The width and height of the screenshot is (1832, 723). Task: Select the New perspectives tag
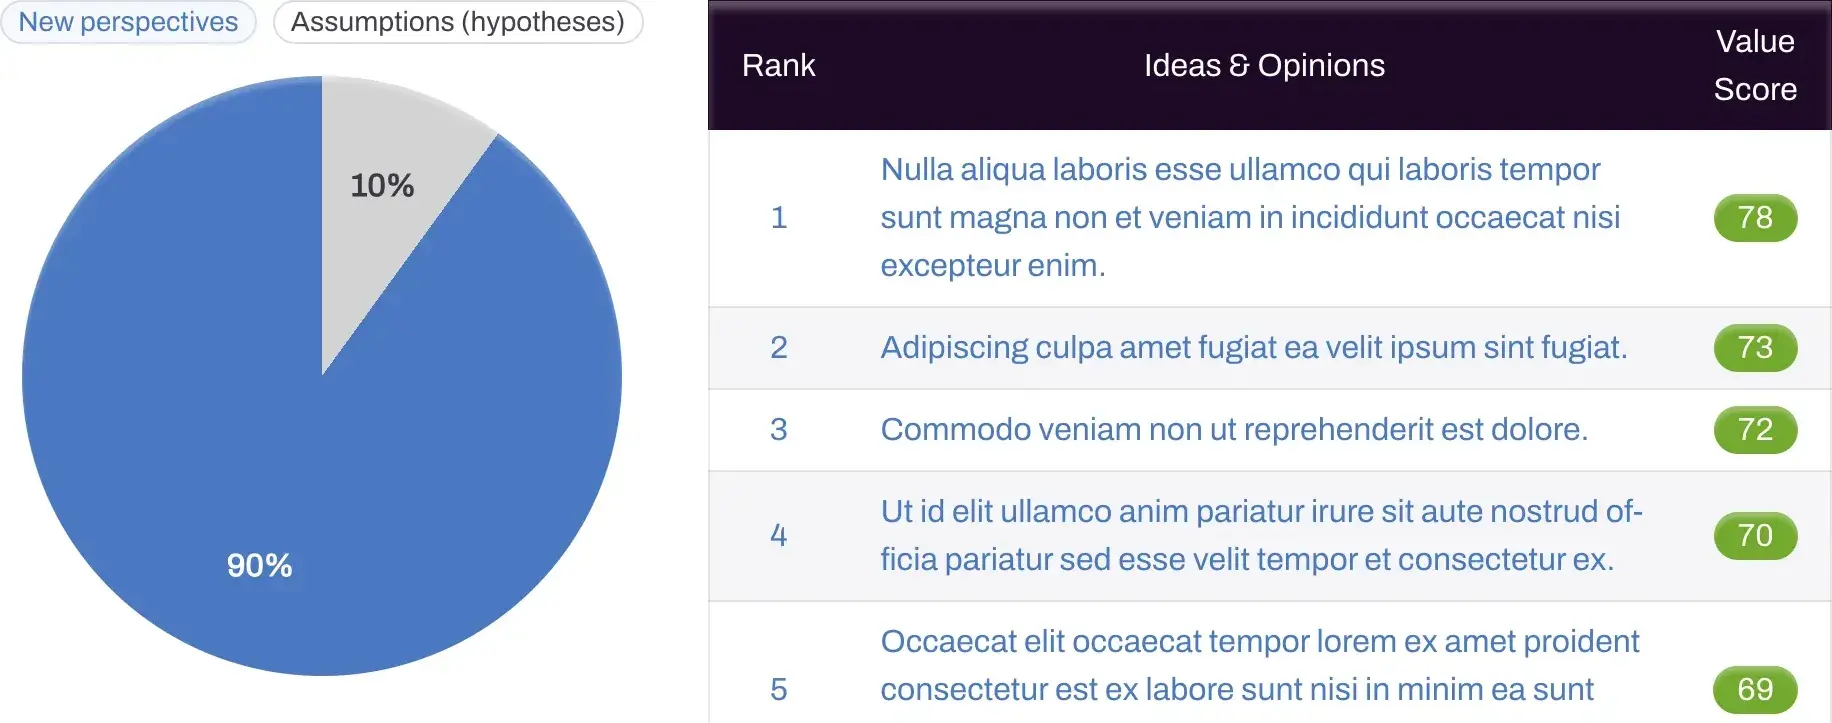[128, 22]
